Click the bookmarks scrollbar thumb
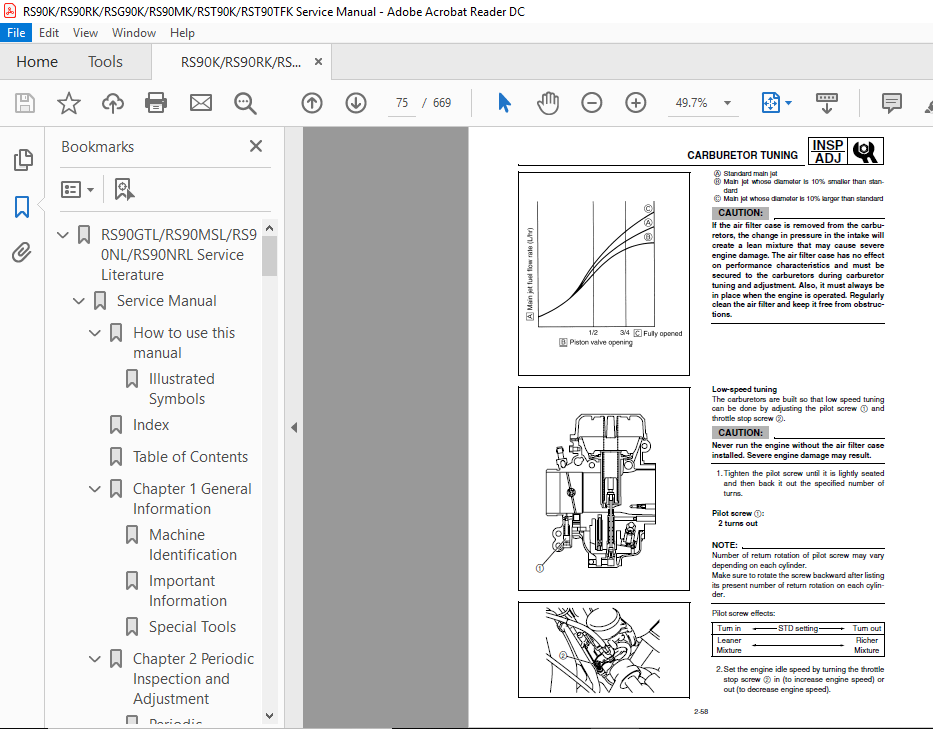This screenshot has width=933, height=729. (270, 256)
